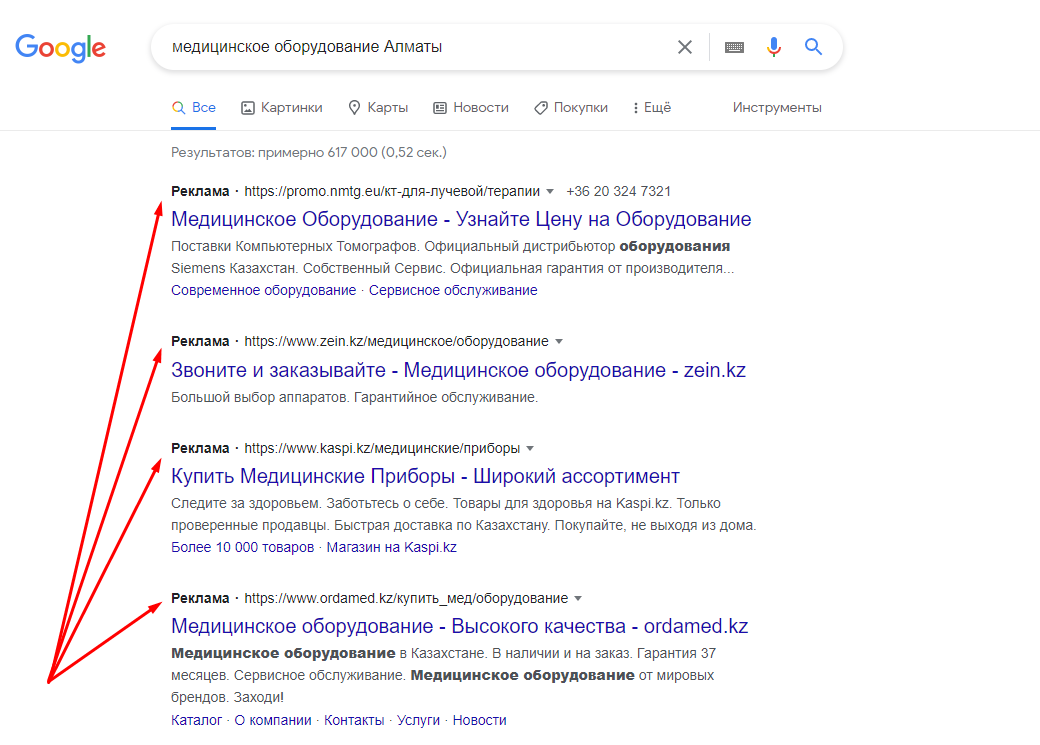Go to Google homepage via logo

[60, 48]
